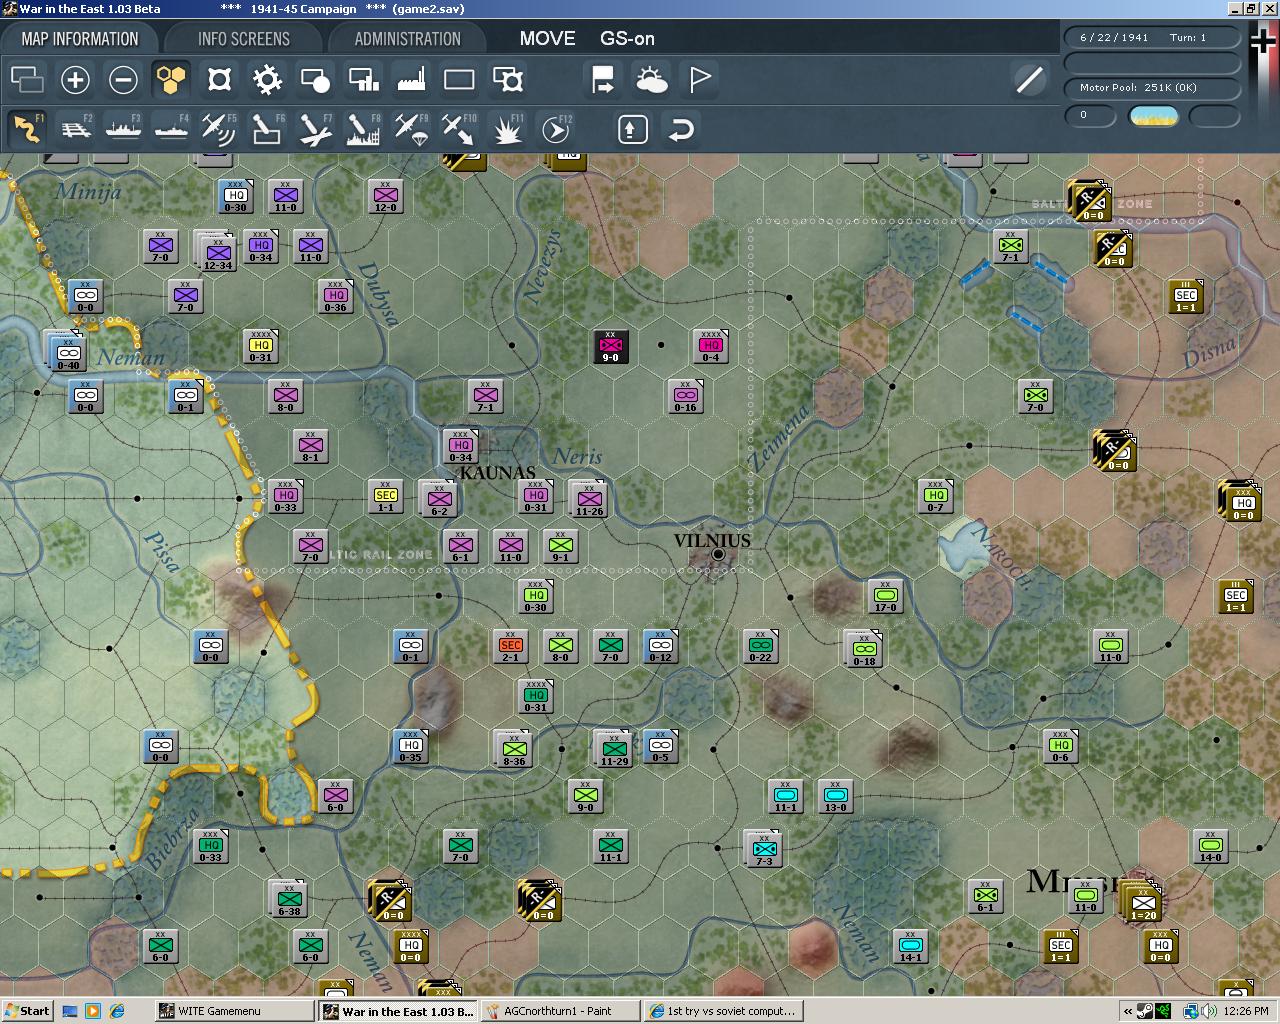Select the 11-26 unit stack near Kaunas

590,498
